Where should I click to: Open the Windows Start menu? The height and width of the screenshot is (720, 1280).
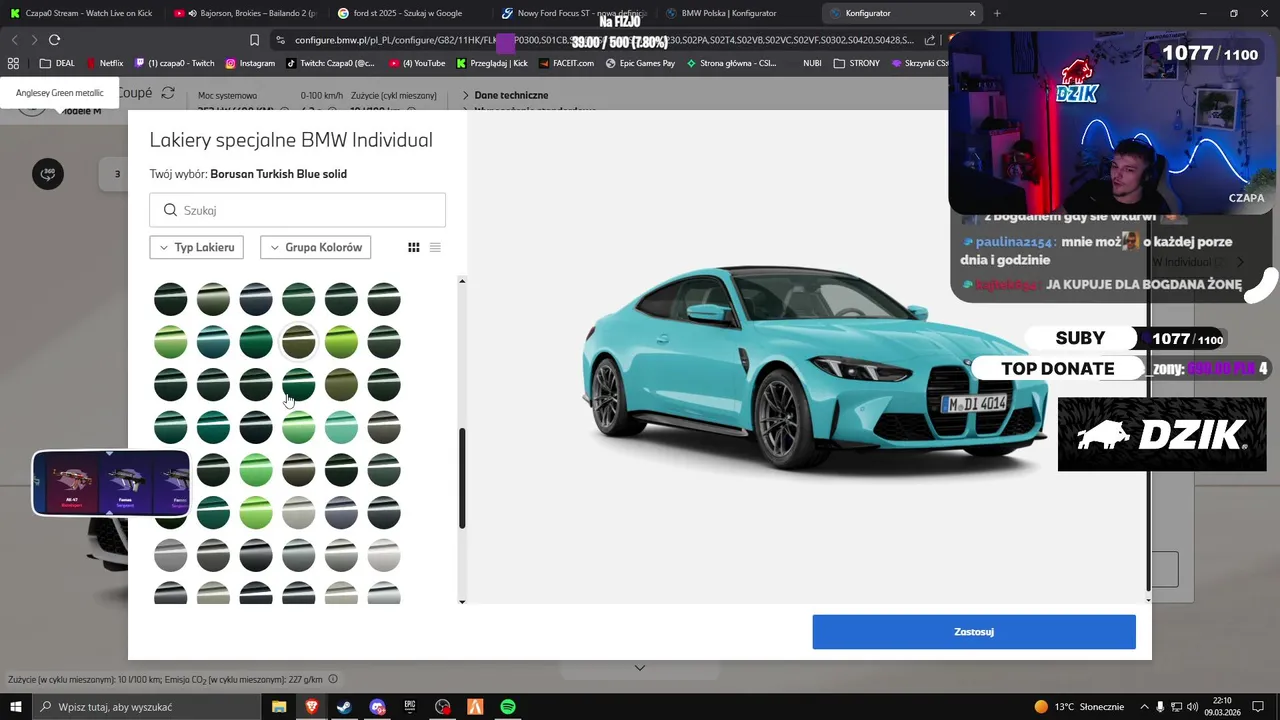15,707
